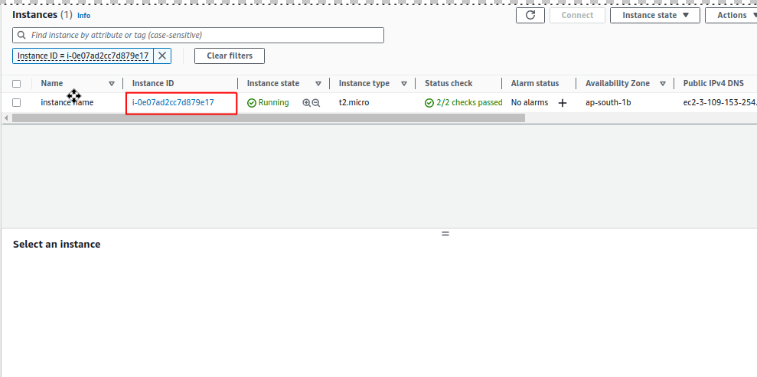
Task: Click the Instance ID filter token
Action: pyautogui.click(x=83, y=56)
